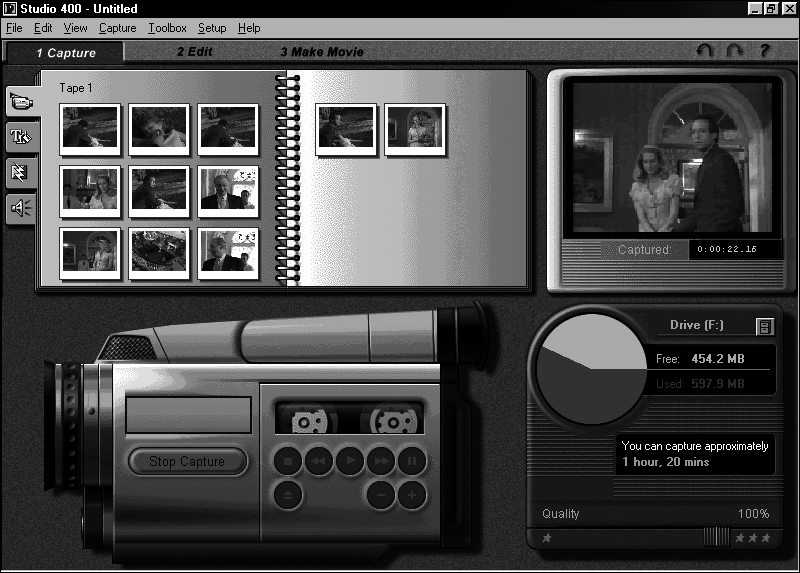Click the Stop Capture button
This screenshot has height=573, width=800.
tap(187, 461)
